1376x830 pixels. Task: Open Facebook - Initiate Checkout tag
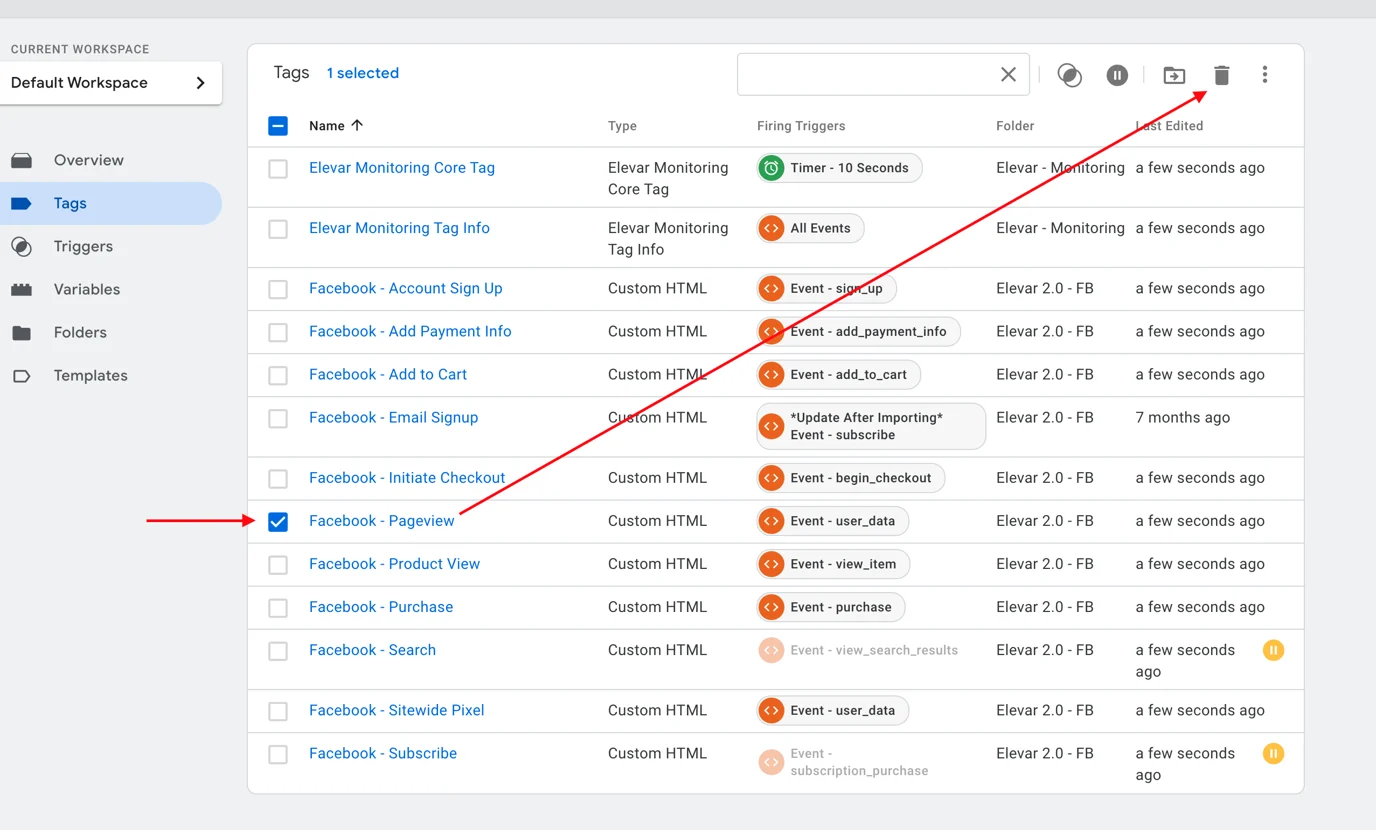(x=407, y=477)
